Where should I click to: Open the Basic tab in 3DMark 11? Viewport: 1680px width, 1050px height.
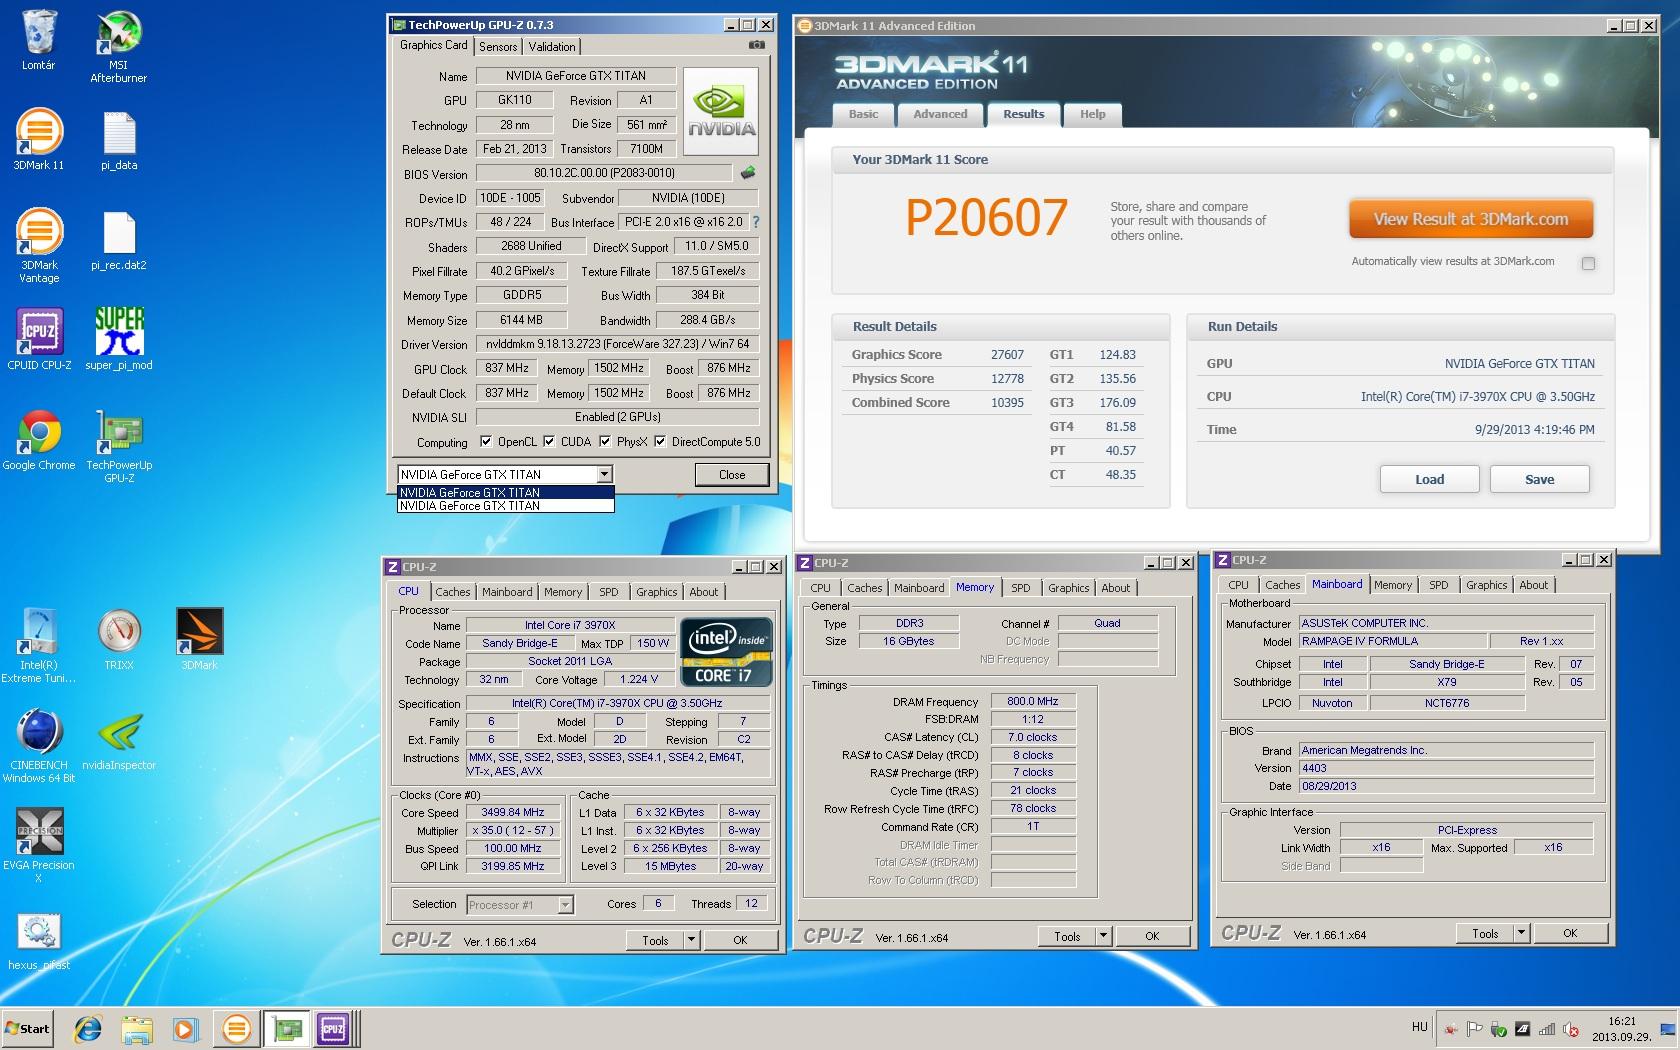click(x=864, y=115)
